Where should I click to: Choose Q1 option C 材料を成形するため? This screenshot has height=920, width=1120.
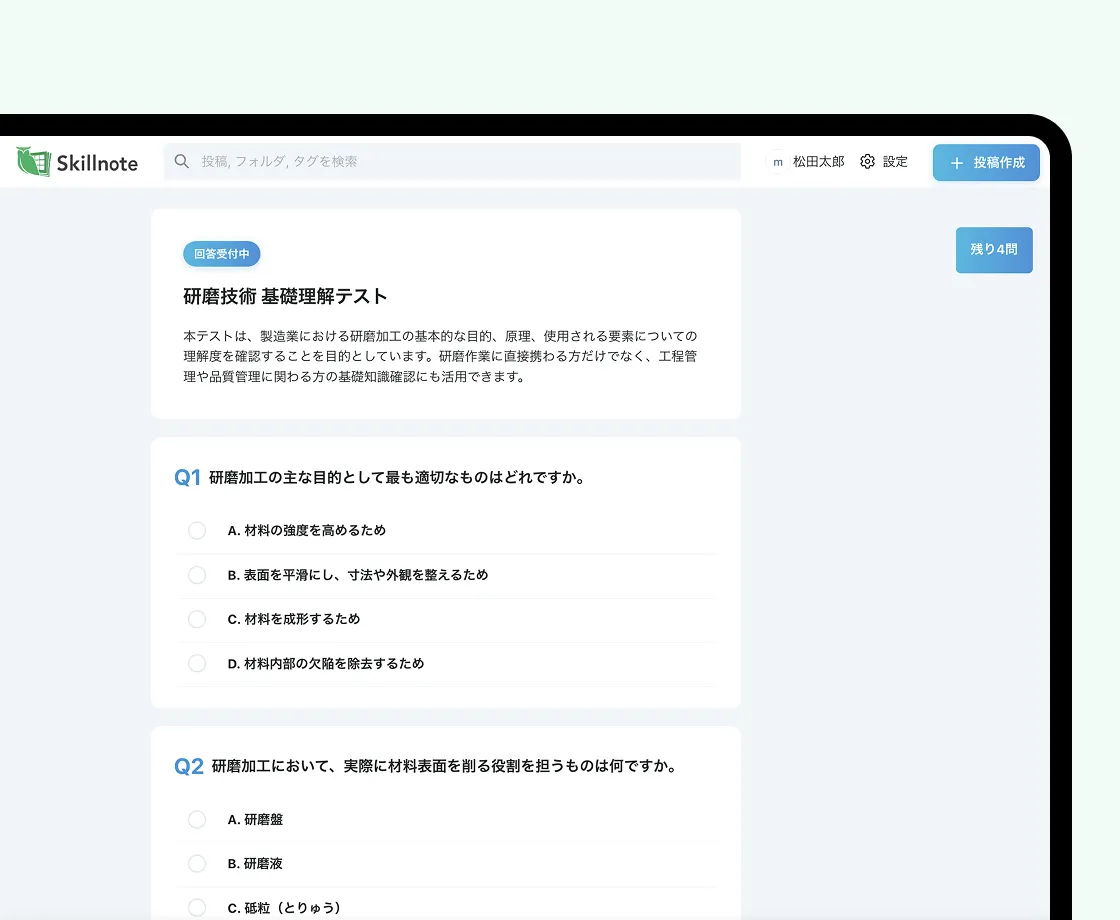(x=197, y=619)
